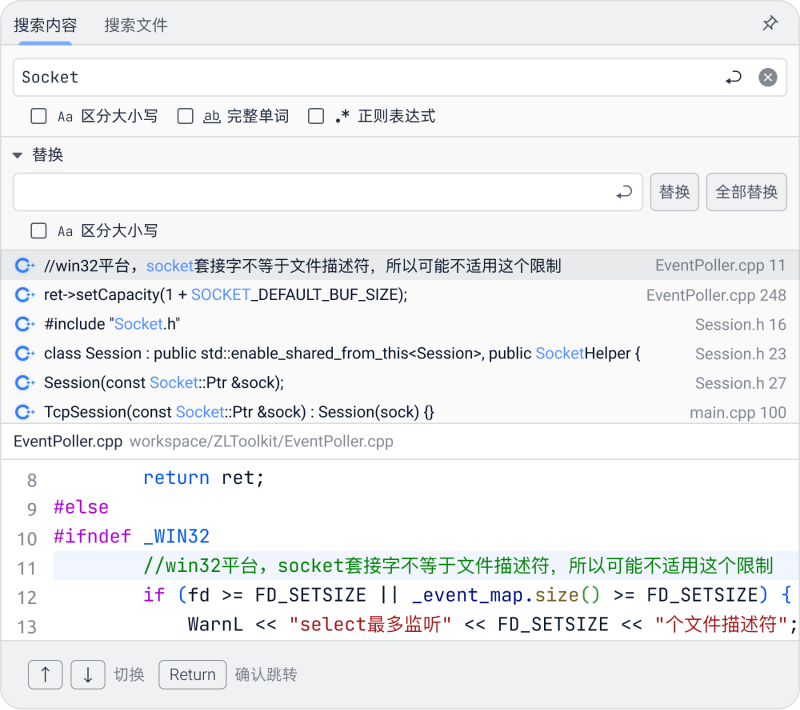Click the 全部替换 button

746,192
